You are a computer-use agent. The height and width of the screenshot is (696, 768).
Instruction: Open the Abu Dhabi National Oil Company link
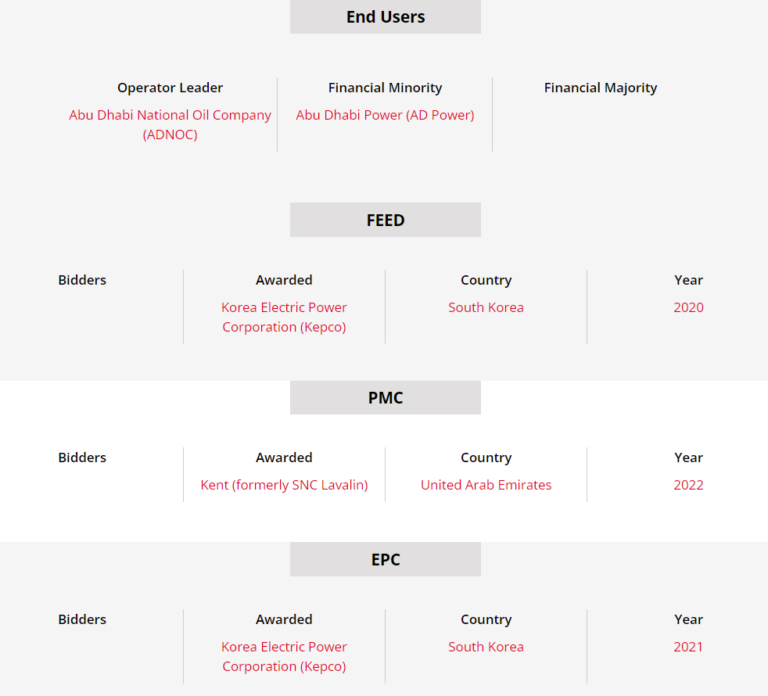(170, 115)
